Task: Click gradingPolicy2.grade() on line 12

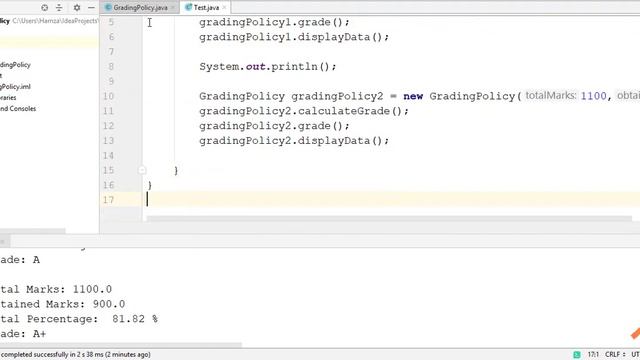Action: coord(274,126)
